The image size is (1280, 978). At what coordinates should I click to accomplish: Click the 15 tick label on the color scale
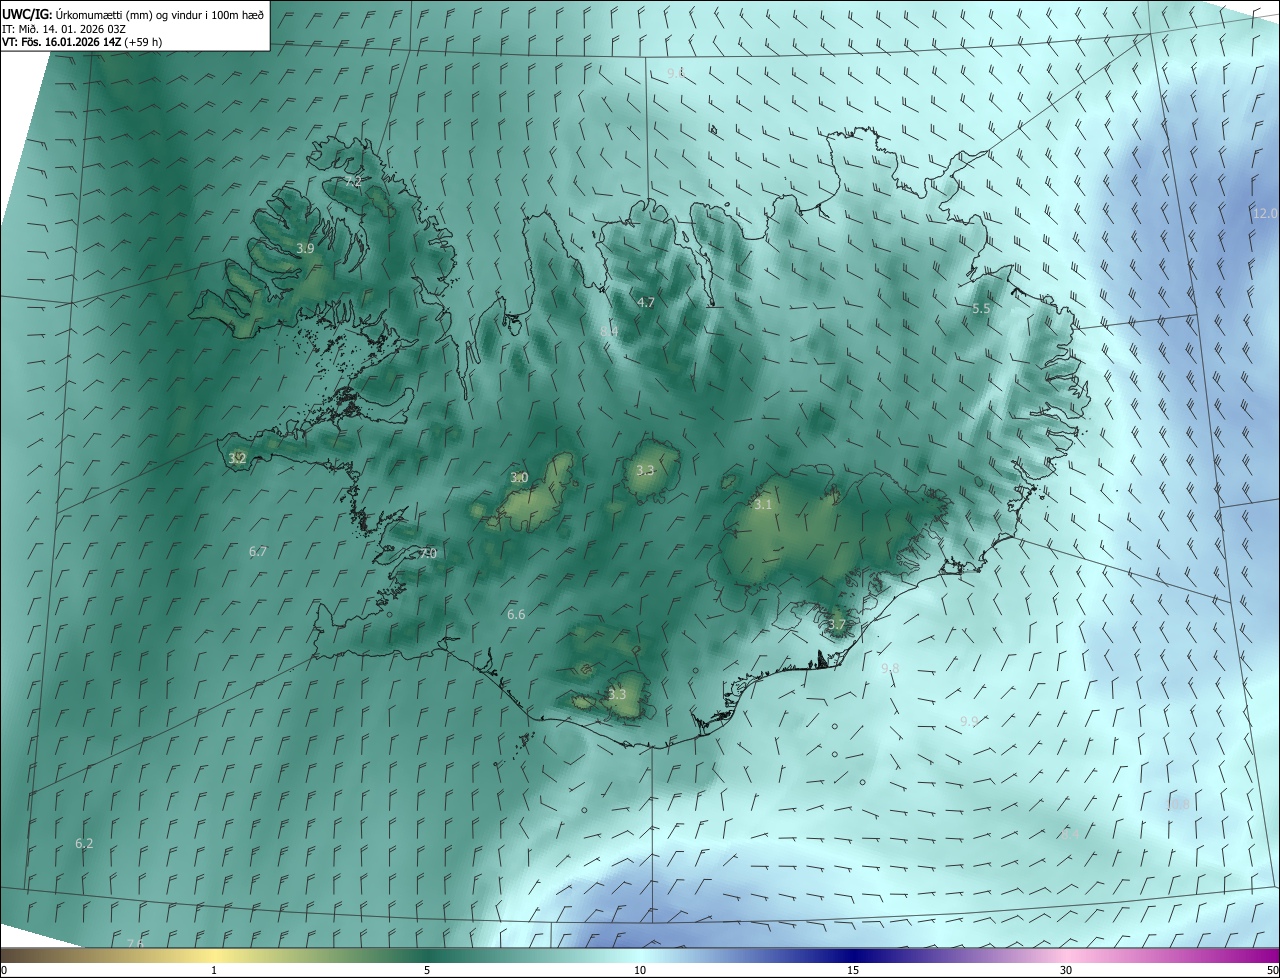(853, 970)
